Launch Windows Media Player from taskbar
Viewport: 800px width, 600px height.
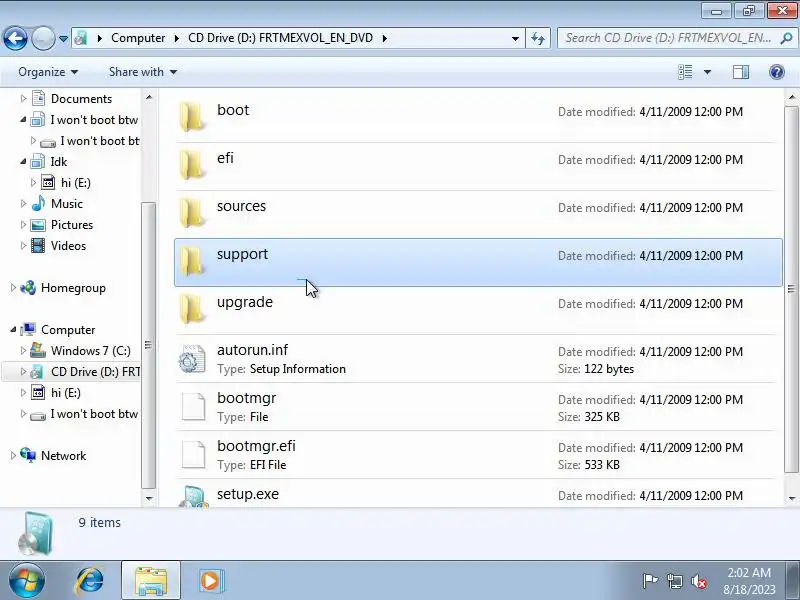point(210,581)
